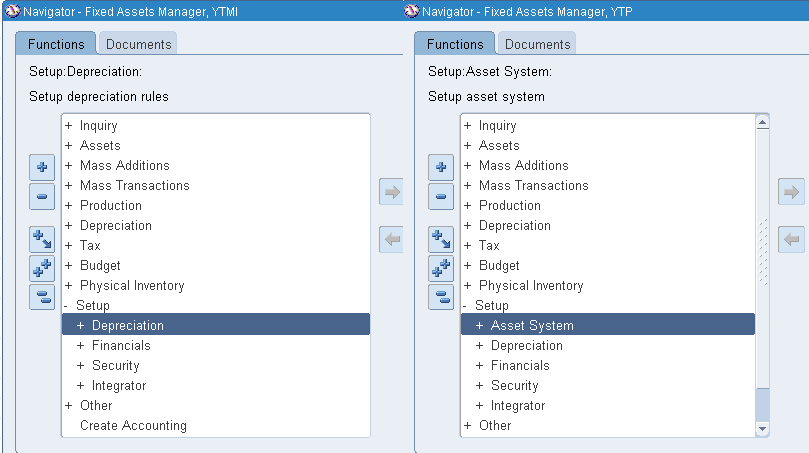Click Add to List arrow in YTMI navigator
The image size is (809, 453).
click(x=392, y=192)
